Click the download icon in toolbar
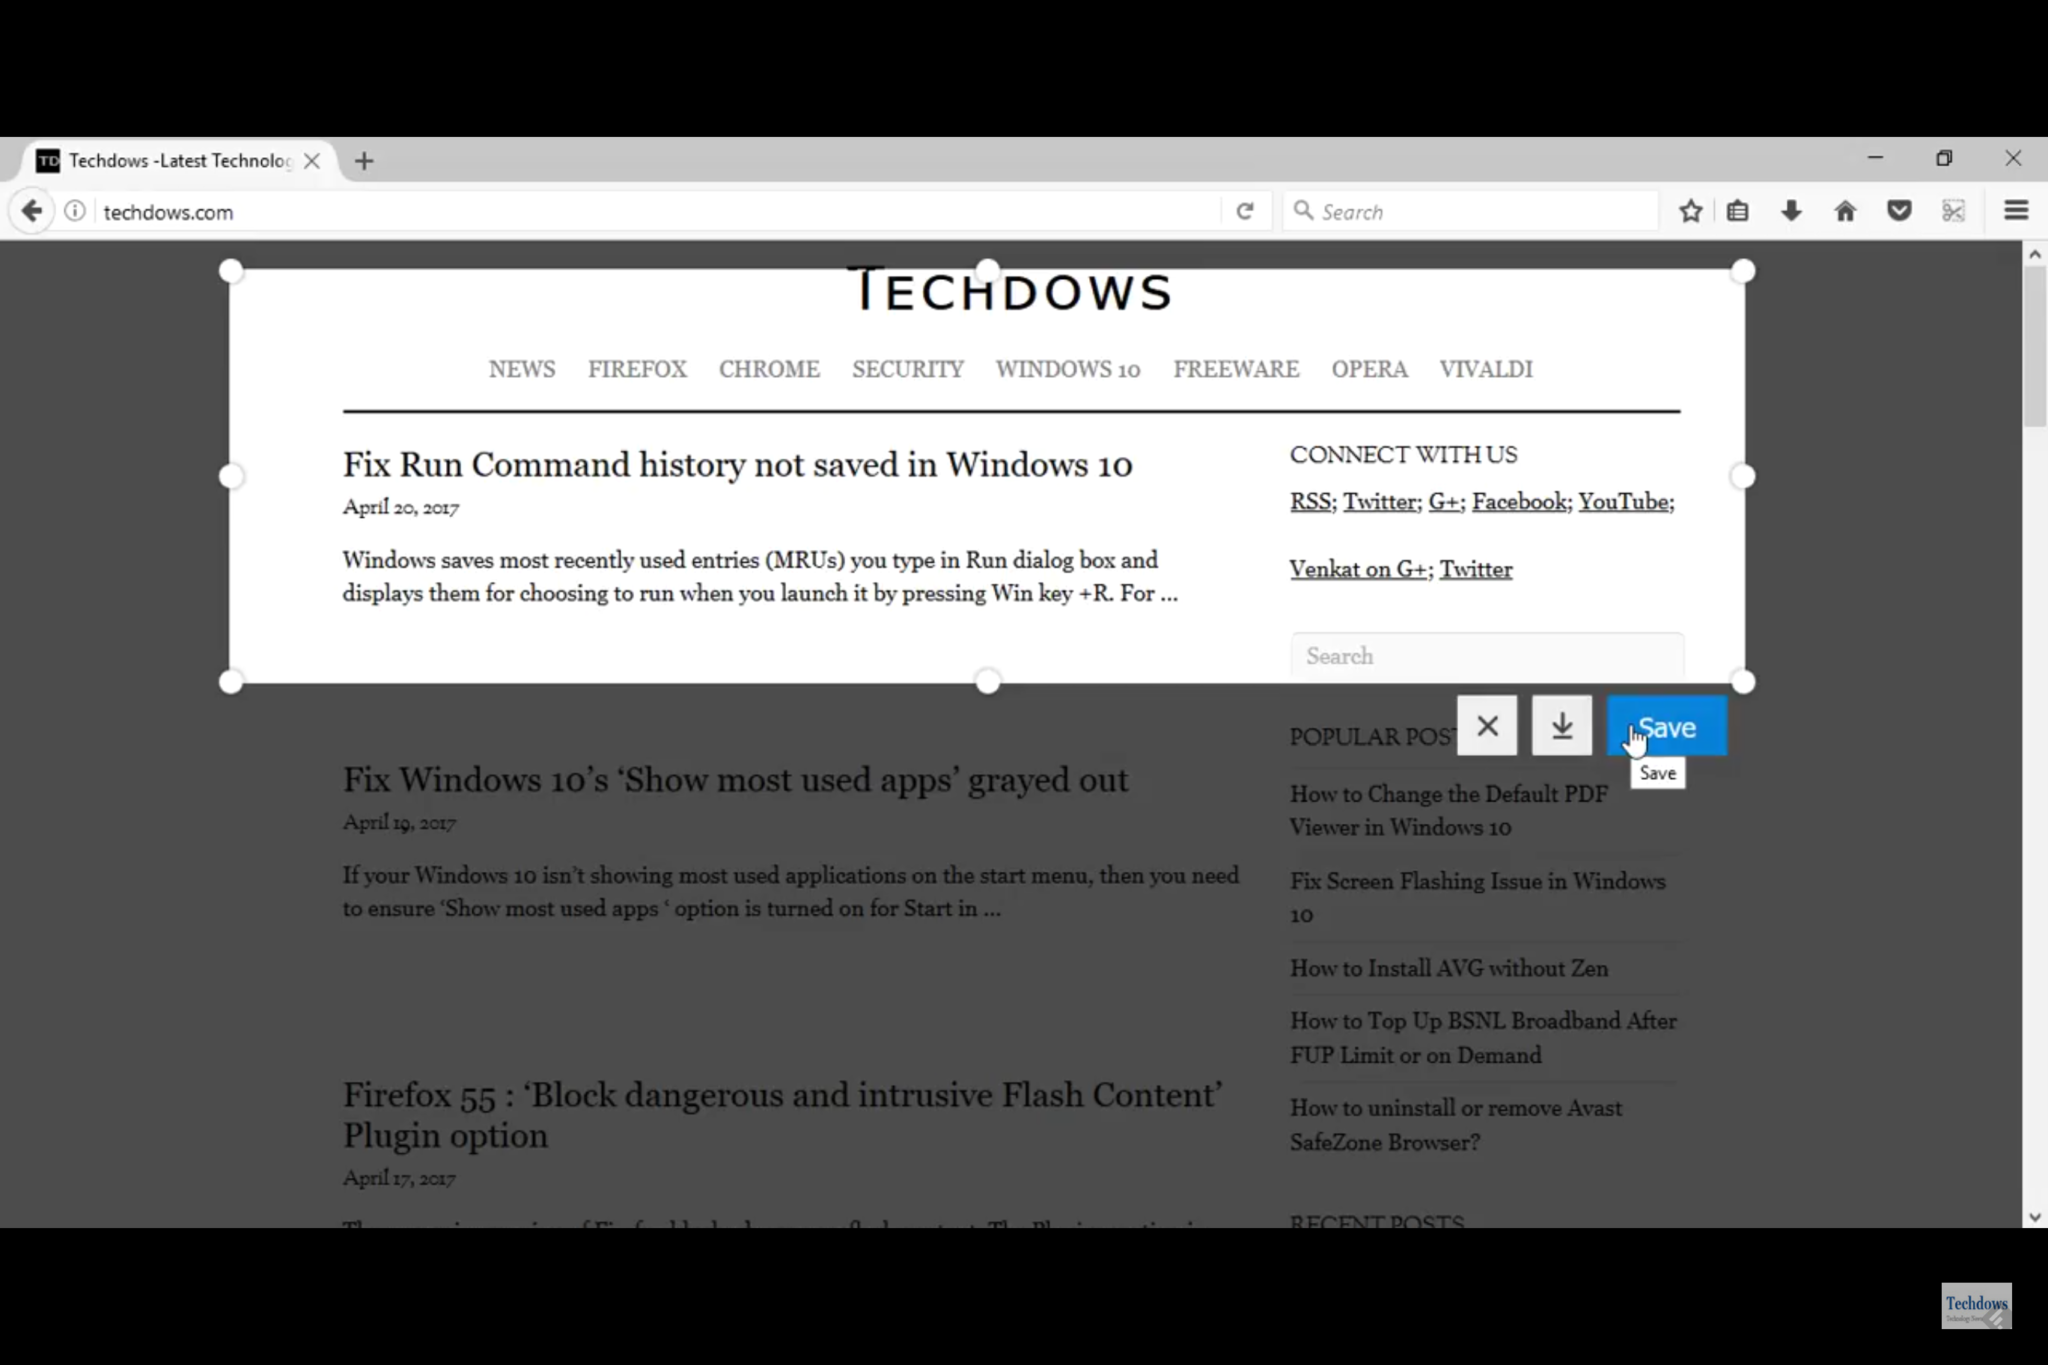This screenshot has height=1365, width=2048. (x=1791, y=210)
